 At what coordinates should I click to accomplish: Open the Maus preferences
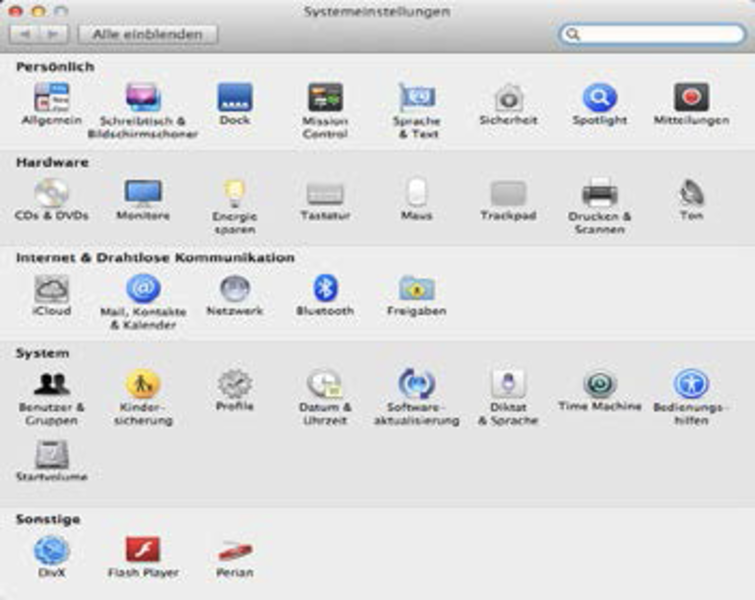417,199
